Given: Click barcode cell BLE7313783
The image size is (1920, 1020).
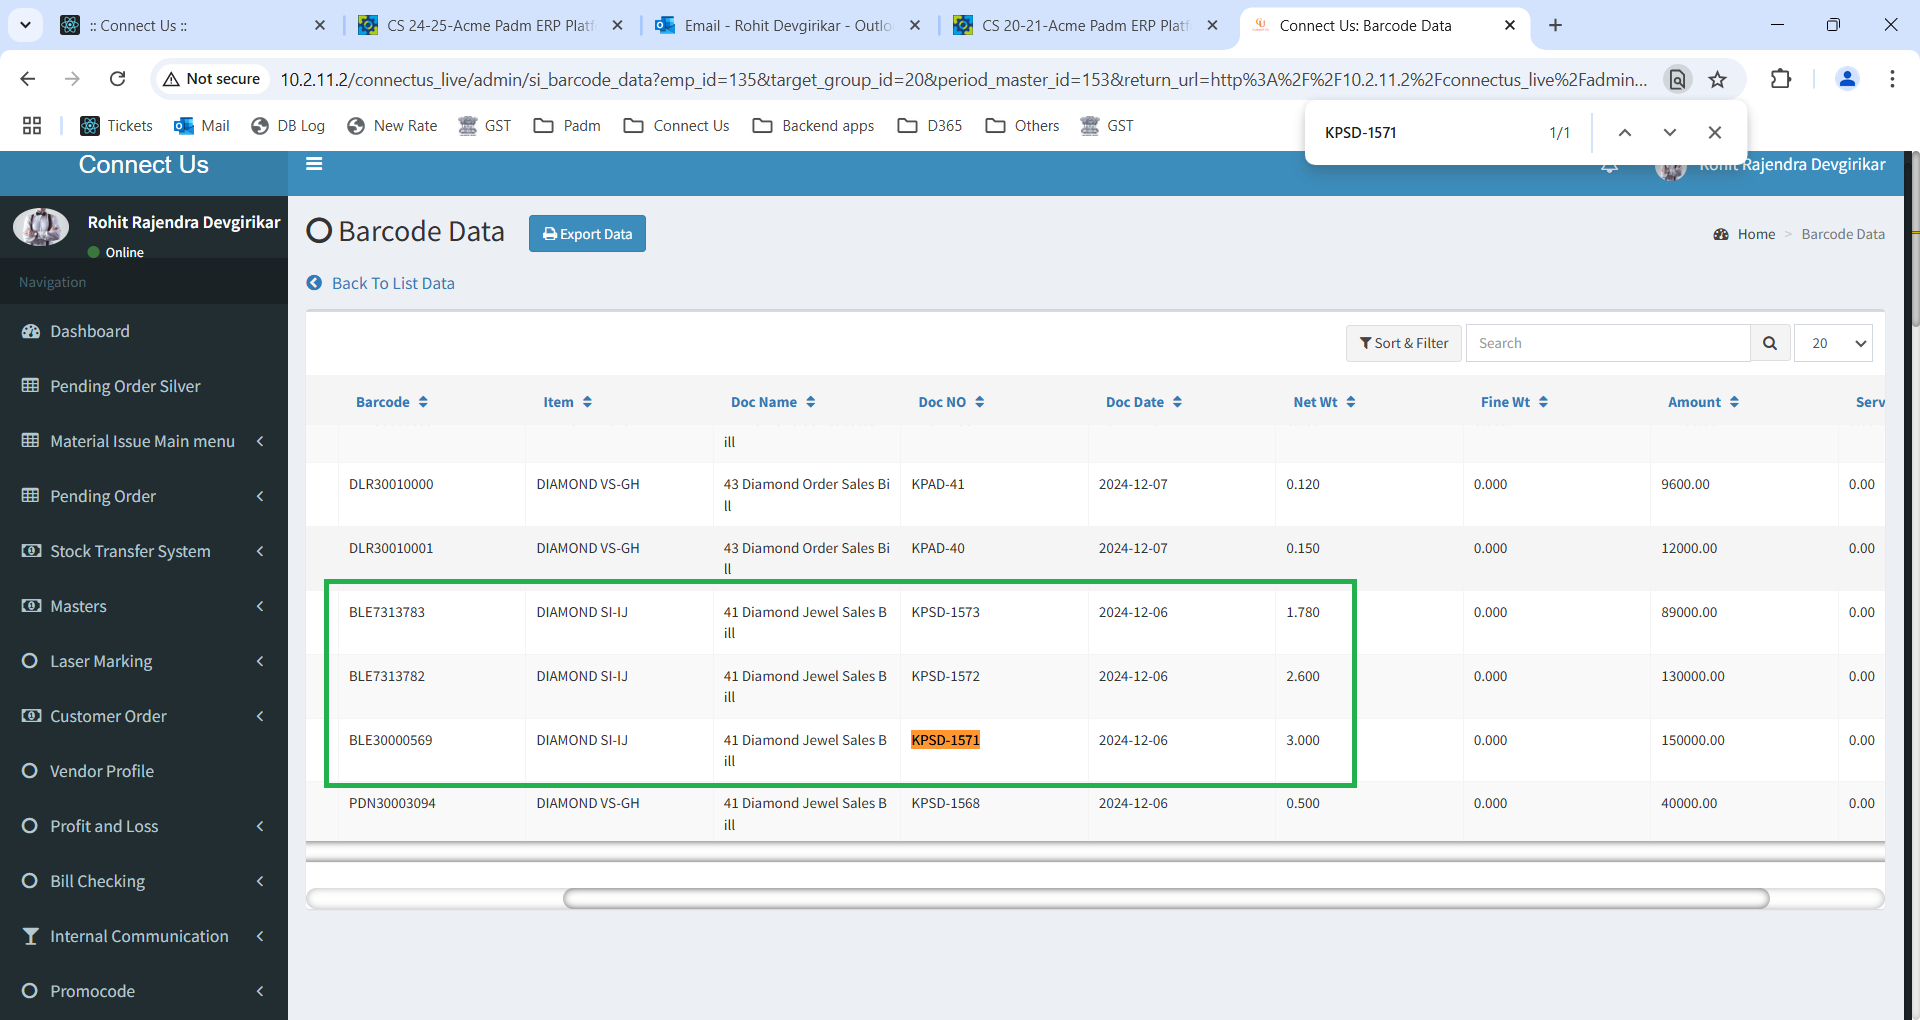Looking at the screenshot, I should pyautogui.click(x=387, y=612).
